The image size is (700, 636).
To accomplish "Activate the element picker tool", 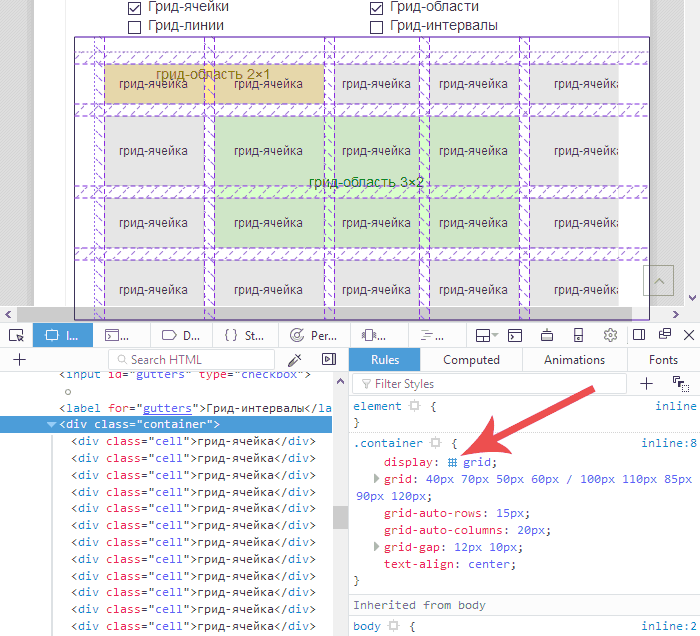I will click(x=17, y=335).
